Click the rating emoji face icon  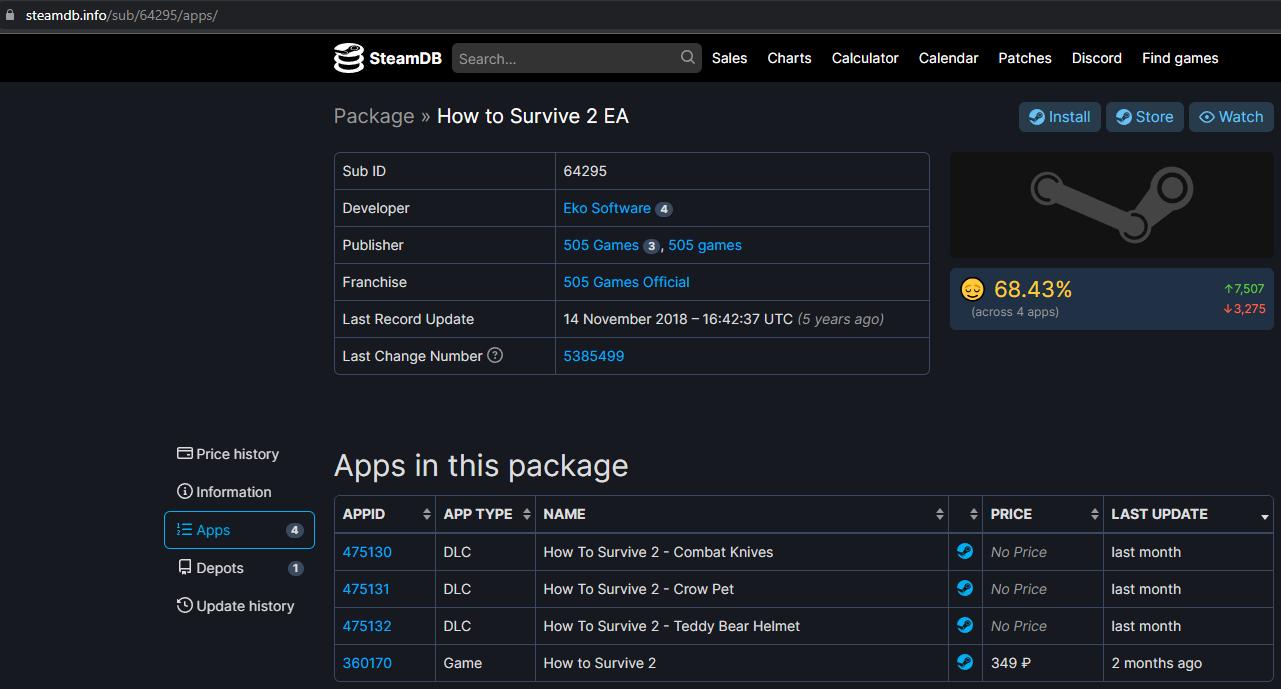(x=972, y=290)
